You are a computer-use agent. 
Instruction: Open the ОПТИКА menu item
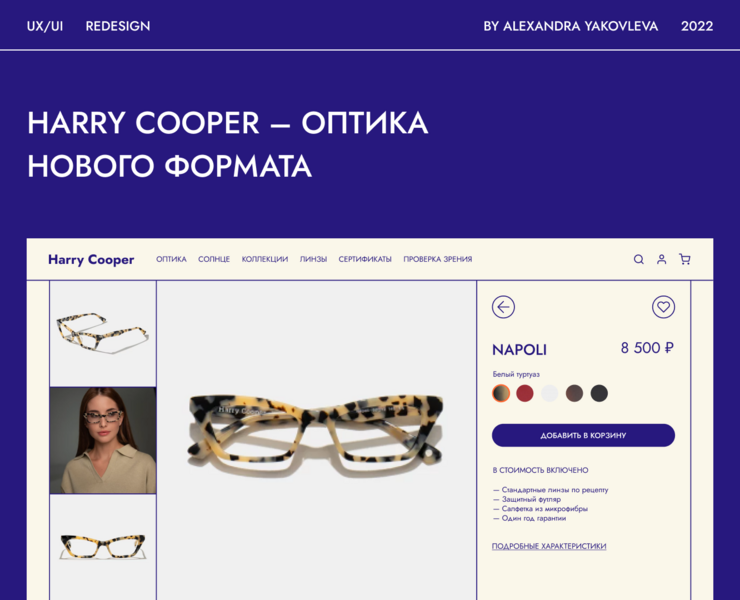tap(171, 259)
